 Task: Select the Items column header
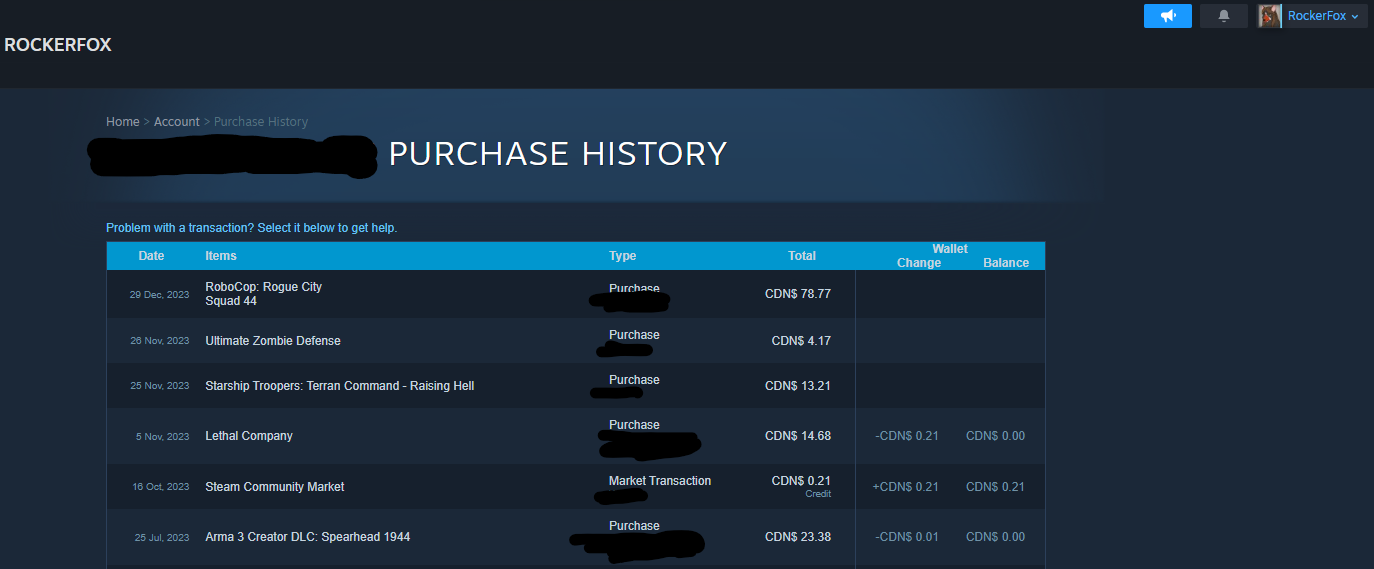[x=221, y=256]
